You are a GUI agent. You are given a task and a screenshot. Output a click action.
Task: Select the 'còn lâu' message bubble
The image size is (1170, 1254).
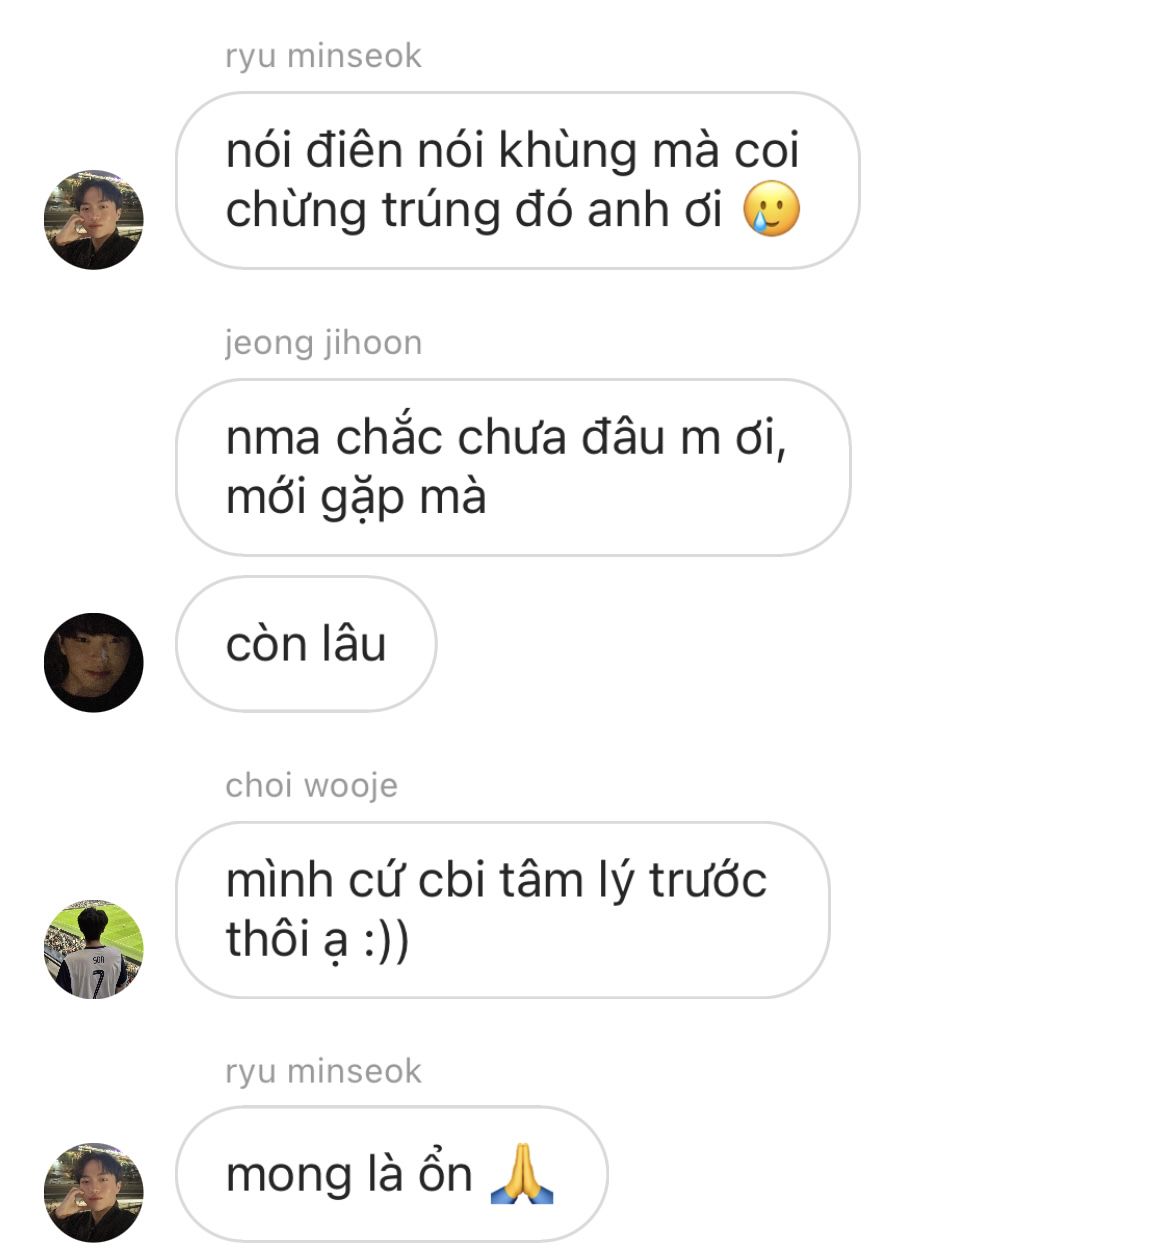pyautogui.click(x=306, y=644)
